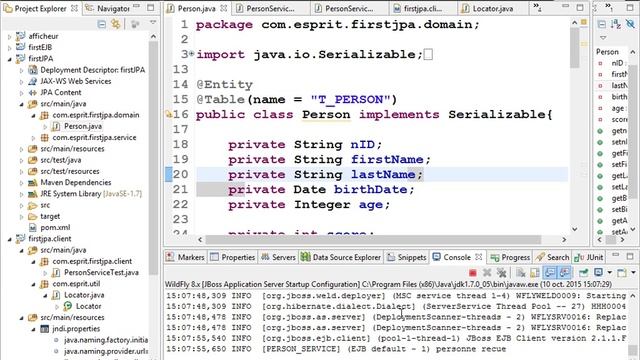The image size is (640, 360).
Task: Open the Open Console dropdown arrow
Action: point(633,272)
